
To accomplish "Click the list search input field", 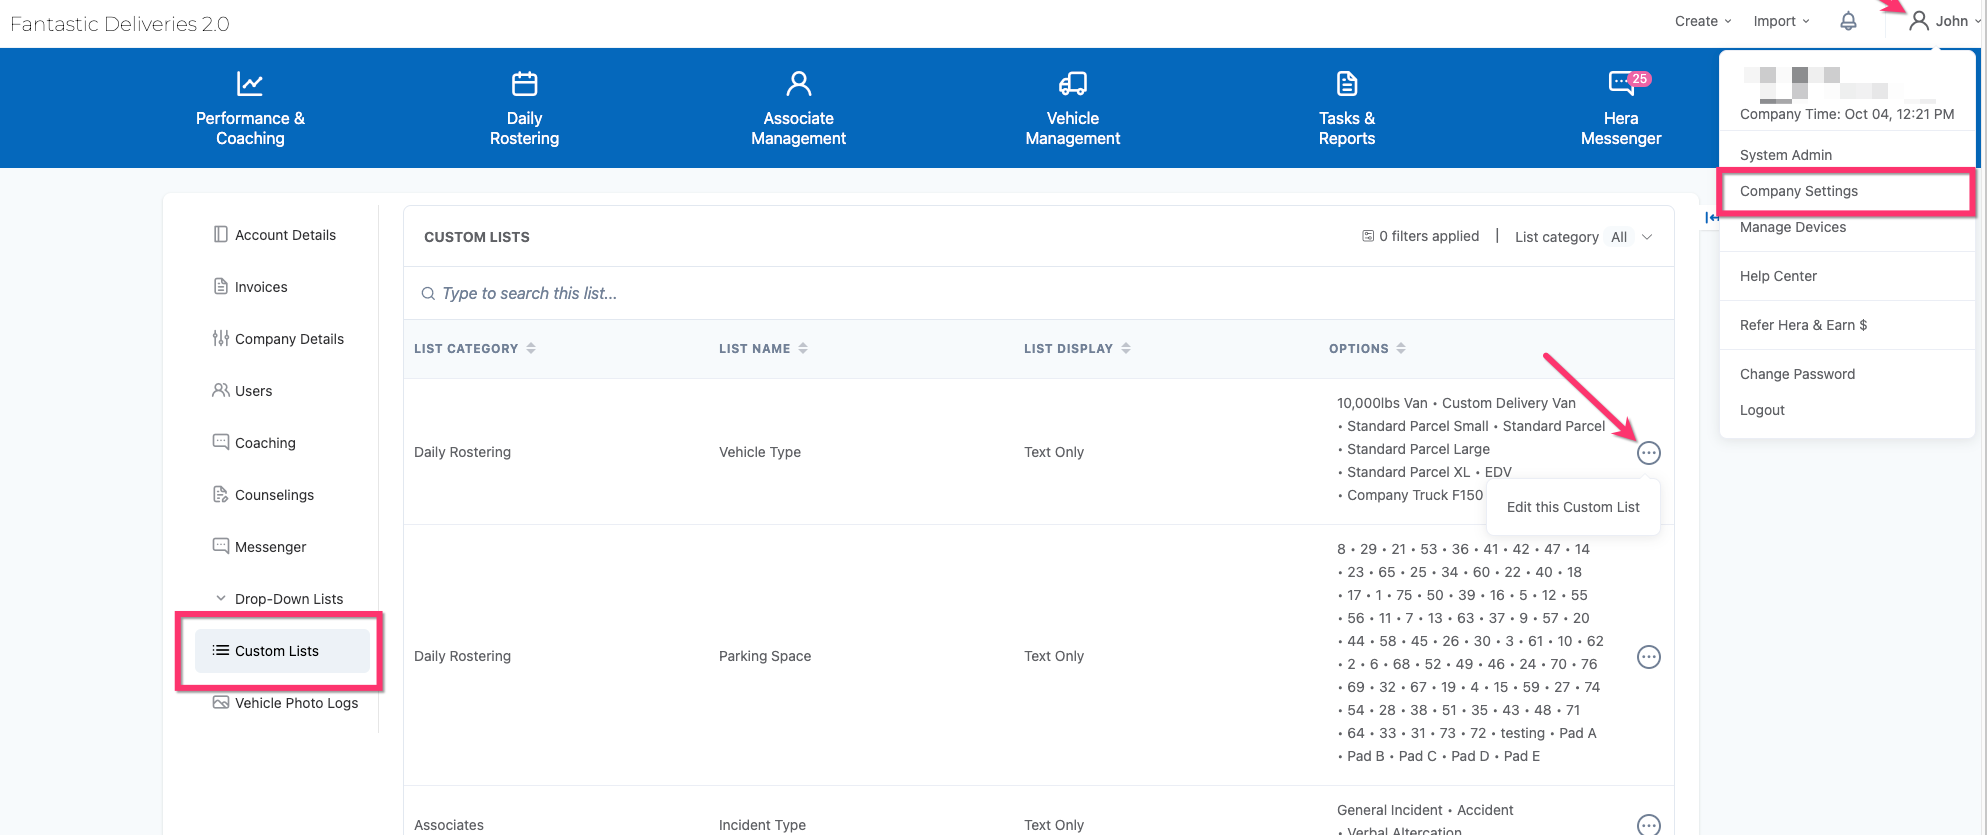I will coord(1038,293).
